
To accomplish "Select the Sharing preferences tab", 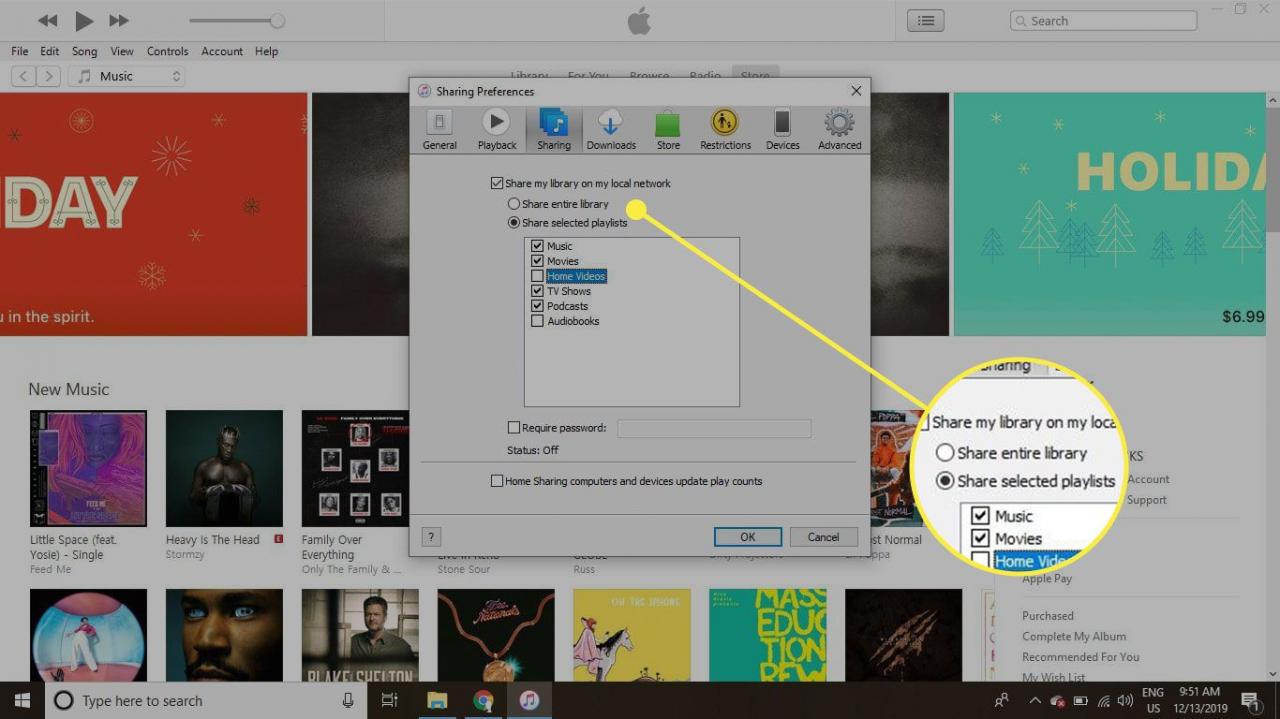I will pyautogui.click(x=553, y=130).
